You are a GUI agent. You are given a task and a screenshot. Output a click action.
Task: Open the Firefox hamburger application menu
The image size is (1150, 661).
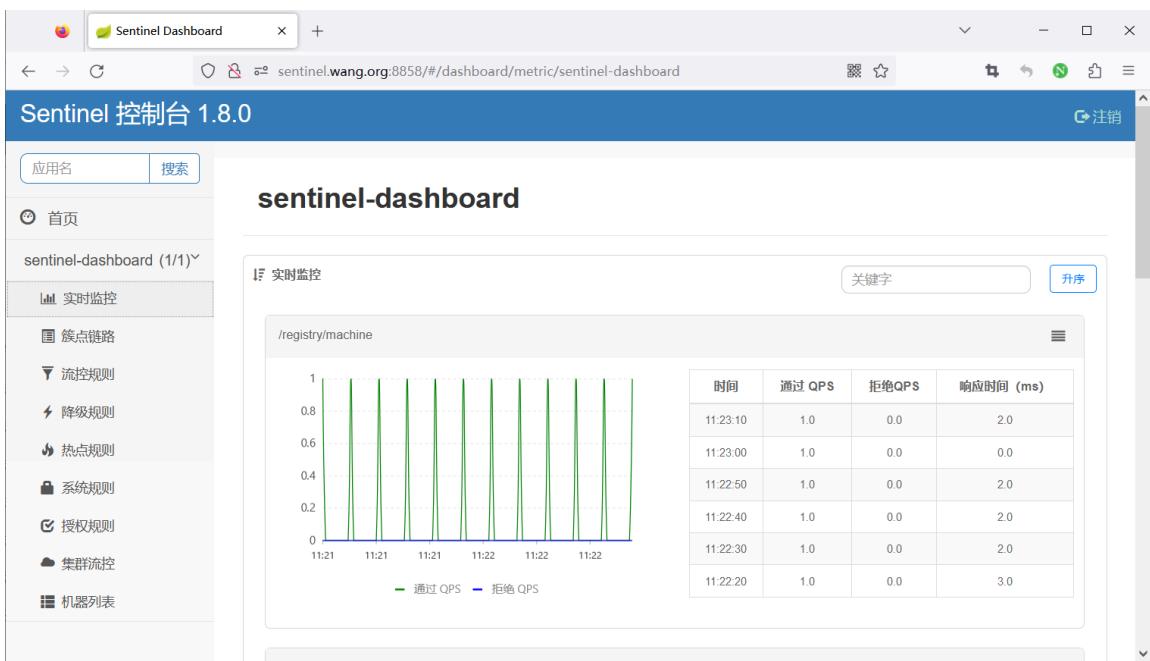tap(1128, 70)
